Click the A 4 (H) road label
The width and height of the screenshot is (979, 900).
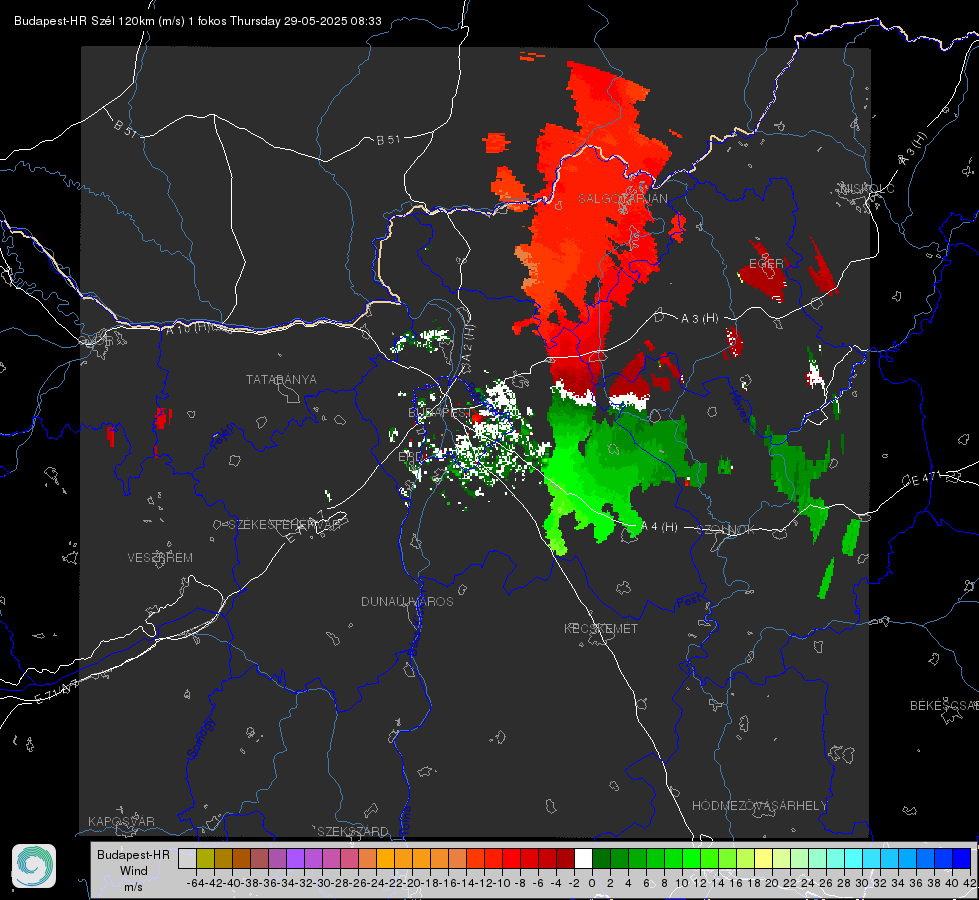click(x=659, y=527)
